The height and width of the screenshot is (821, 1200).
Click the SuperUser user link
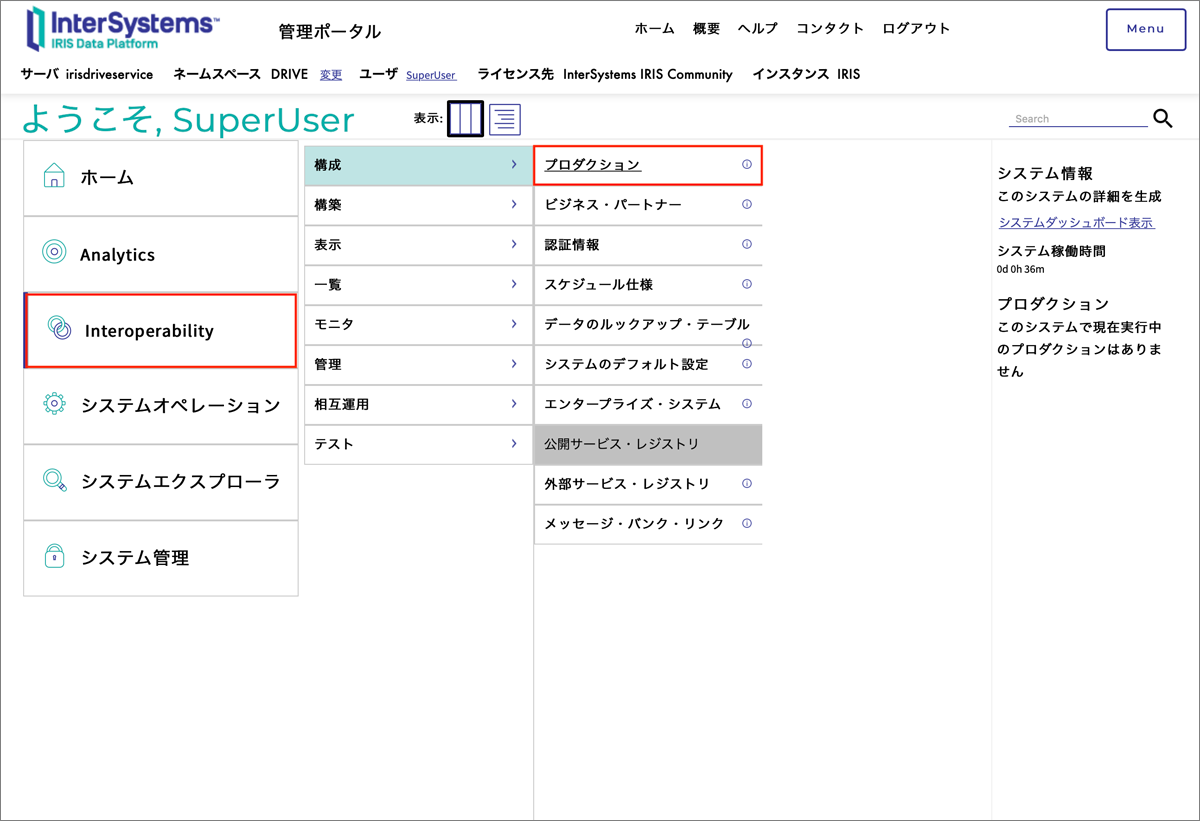click(431, 75)
